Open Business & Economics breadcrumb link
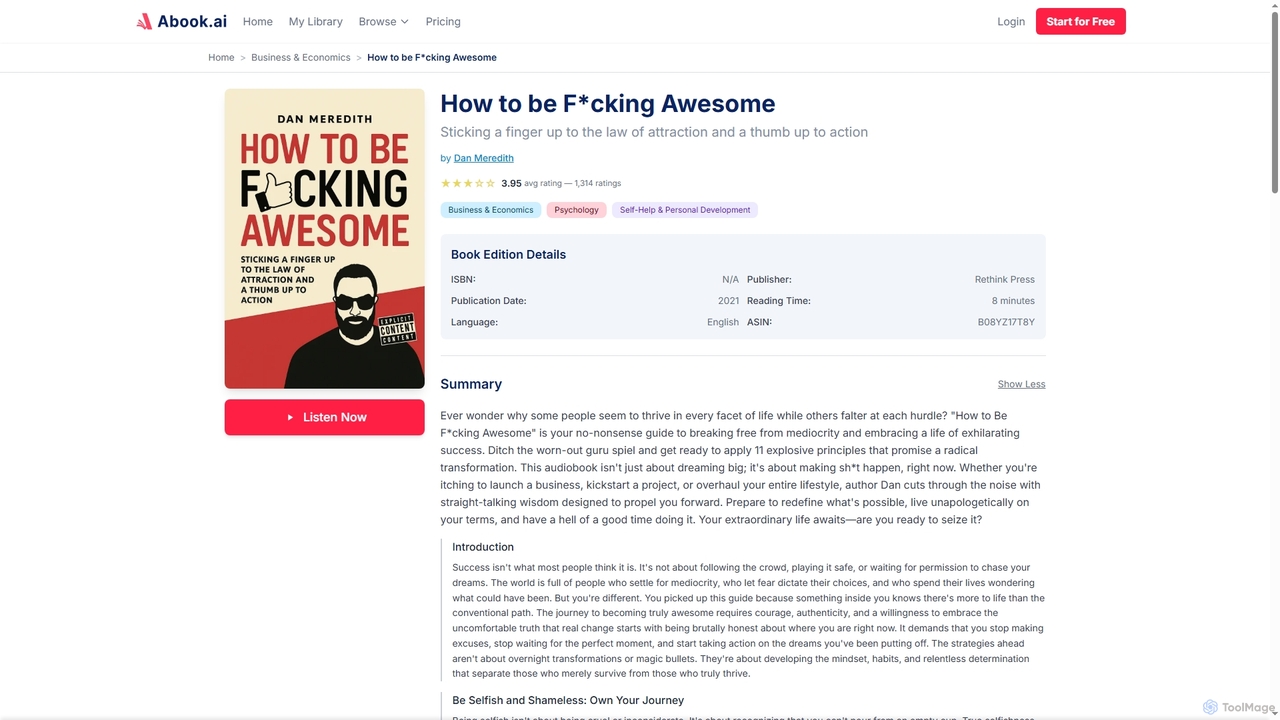1280x720 pixels. coord(301,57)
